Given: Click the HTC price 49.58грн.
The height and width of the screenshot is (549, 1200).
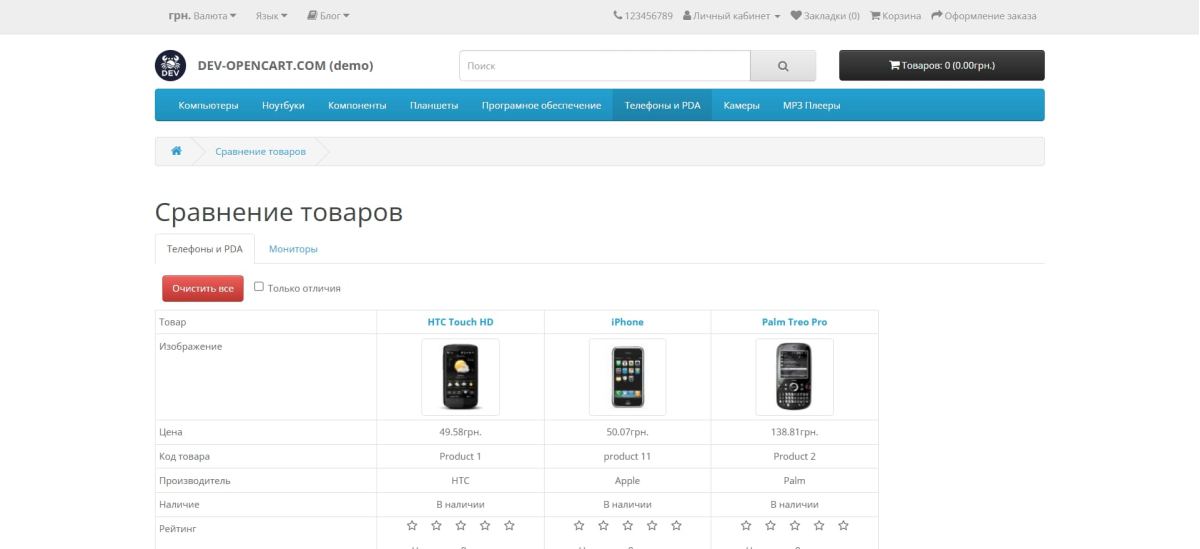Looking at the screenshot, I should [x=460, y=433].
